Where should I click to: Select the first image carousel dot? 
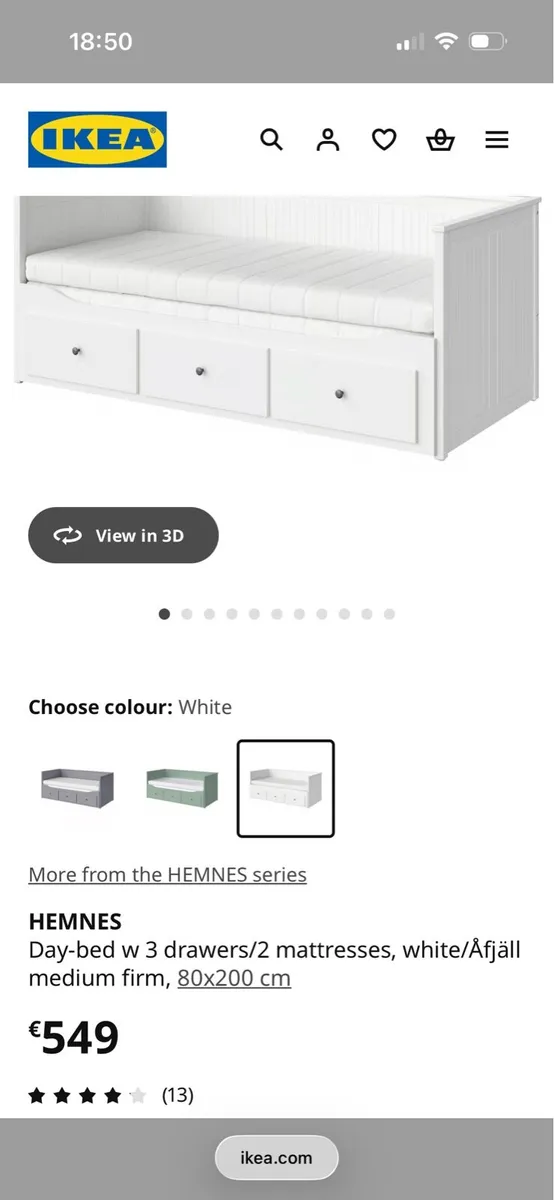click(x=164, y=614)
